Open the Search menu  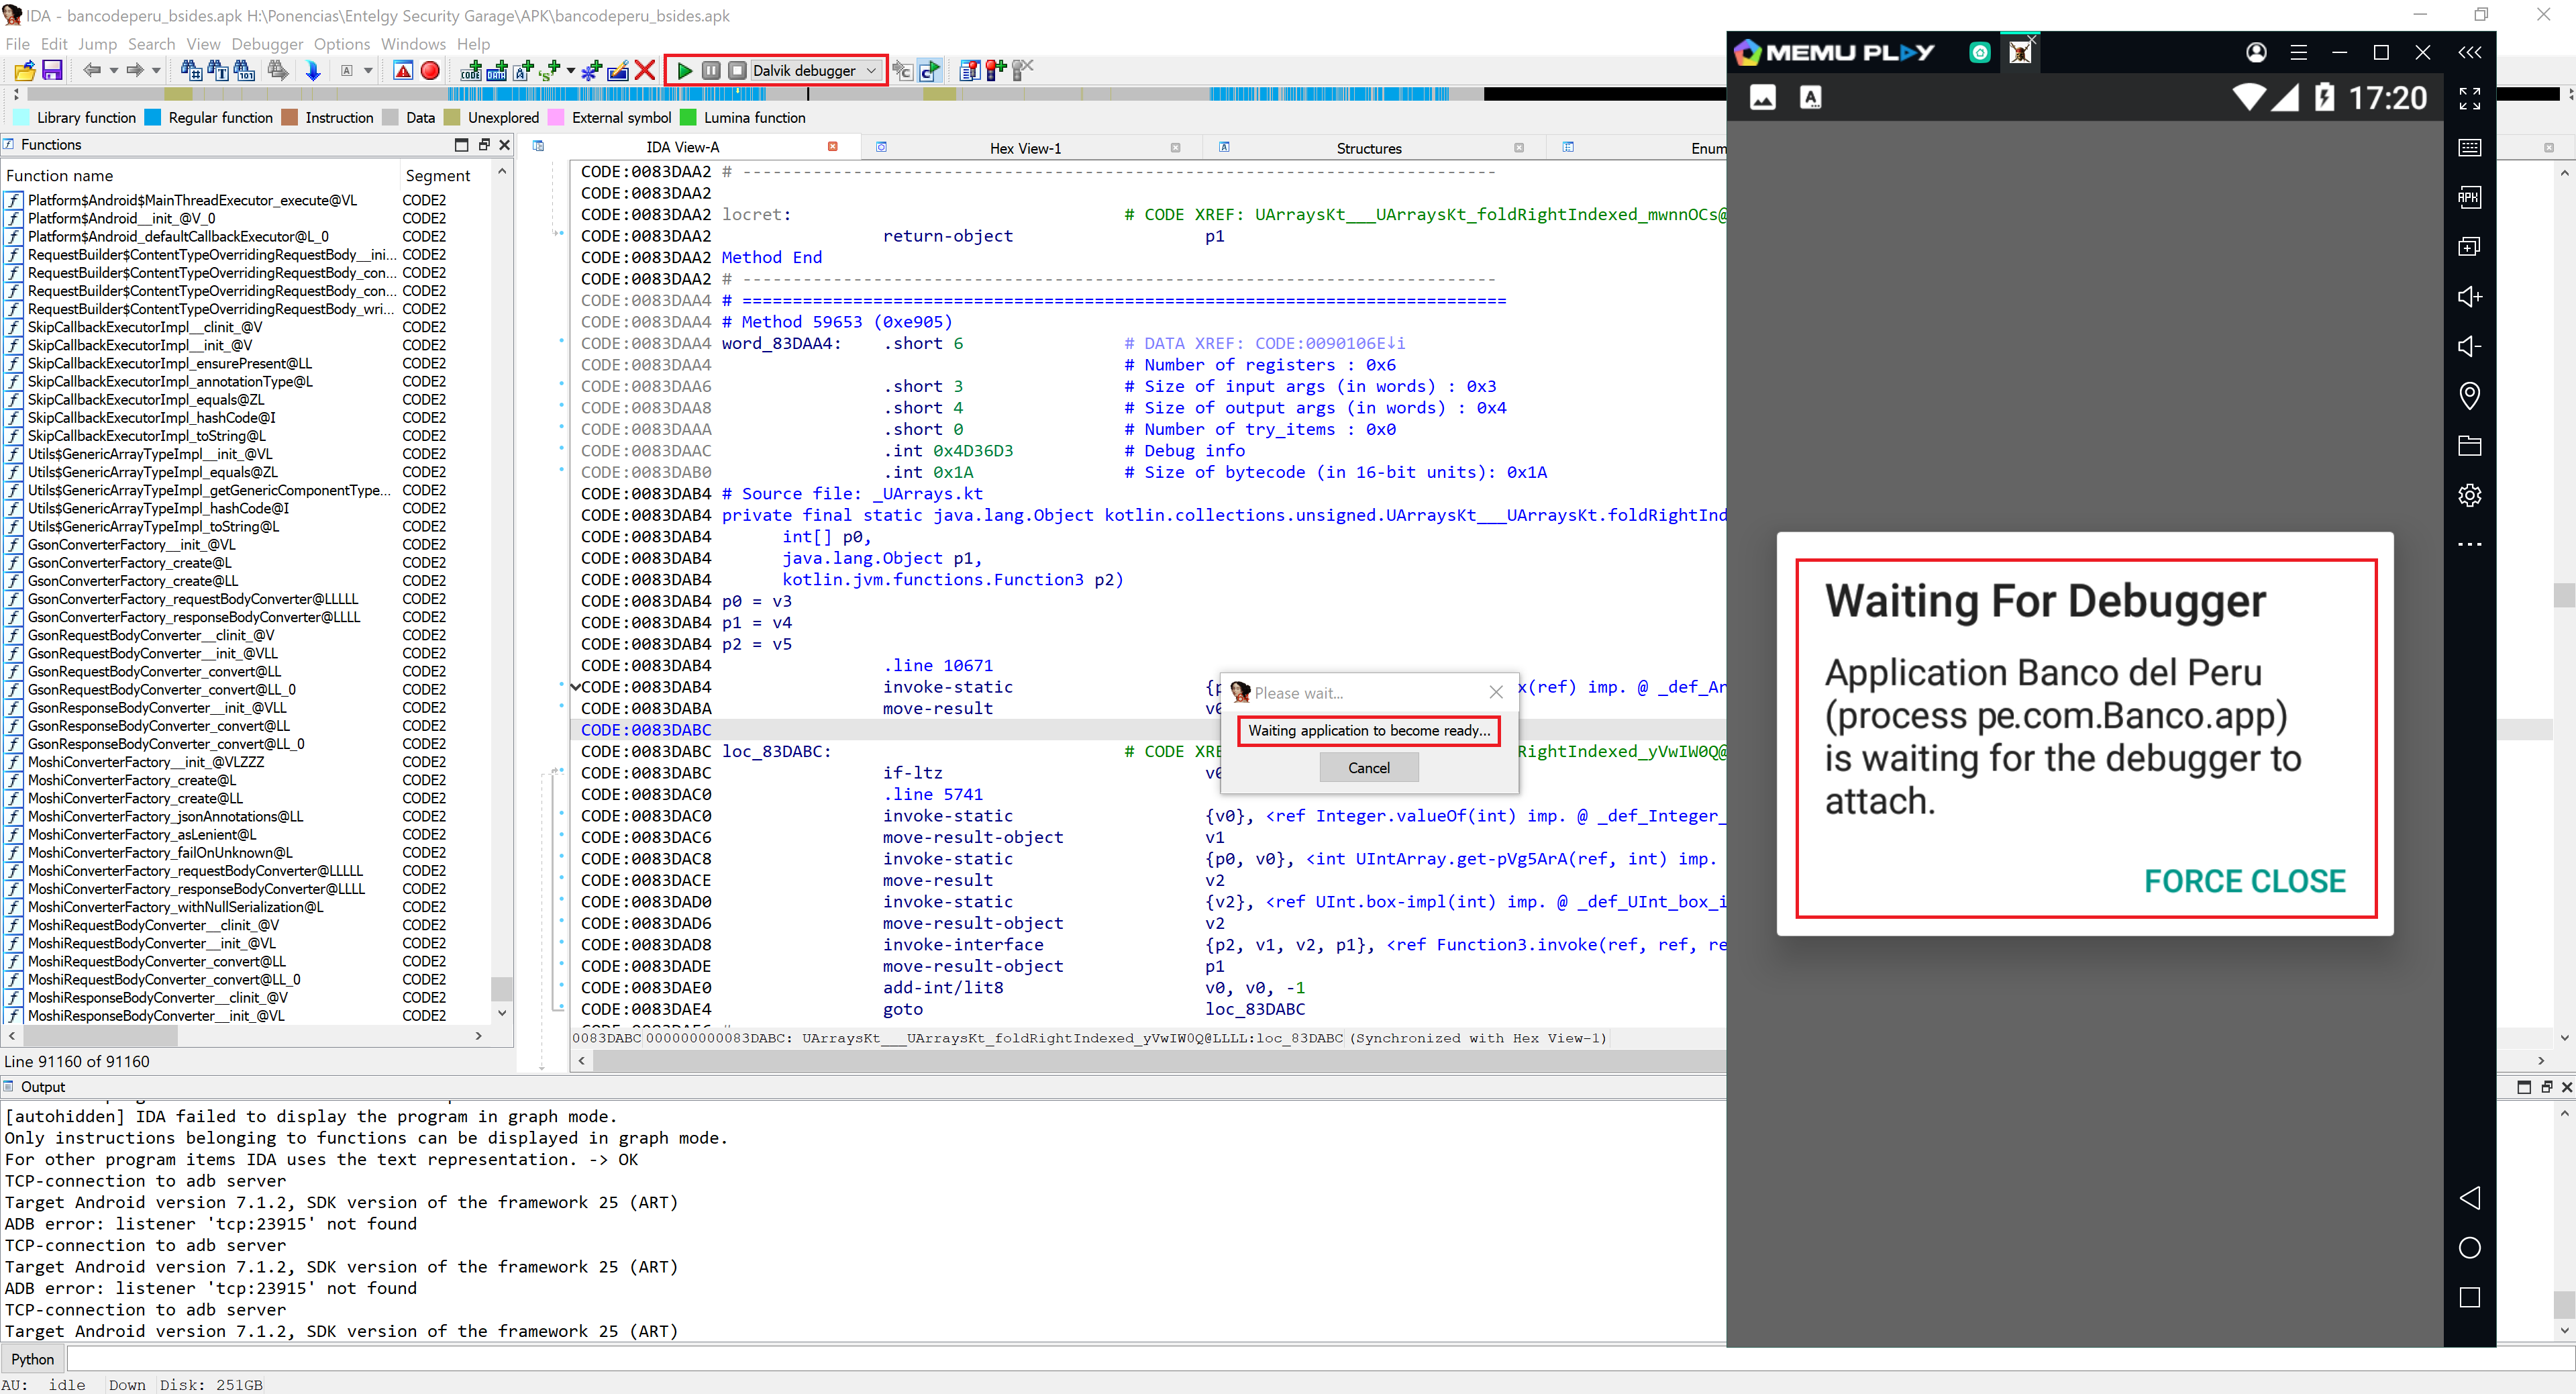point(151,44)
